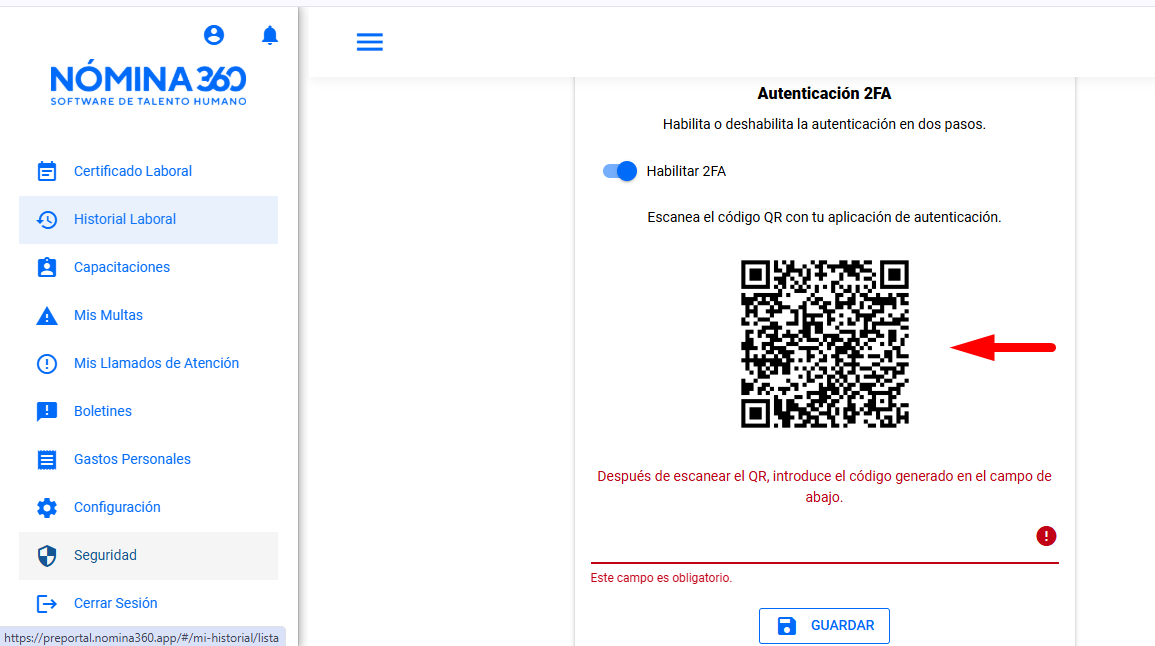Viewport: 1155px width, 646px height.
Task: Go to Capacitaciones section
Action: click(148, 267)
